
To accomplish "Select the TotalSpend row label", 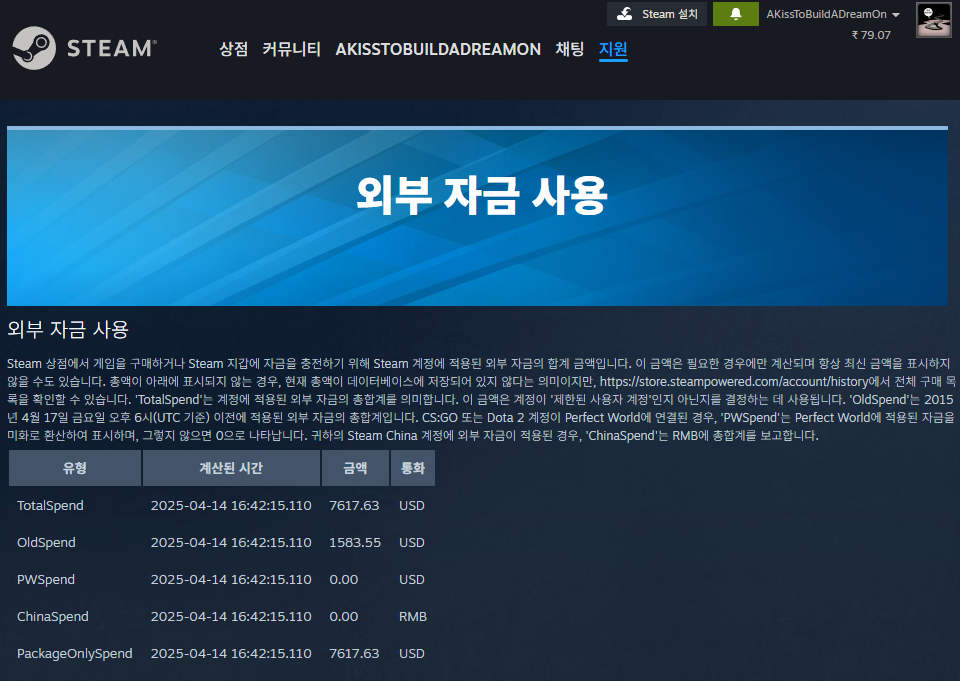I will (x=50, y=506).
